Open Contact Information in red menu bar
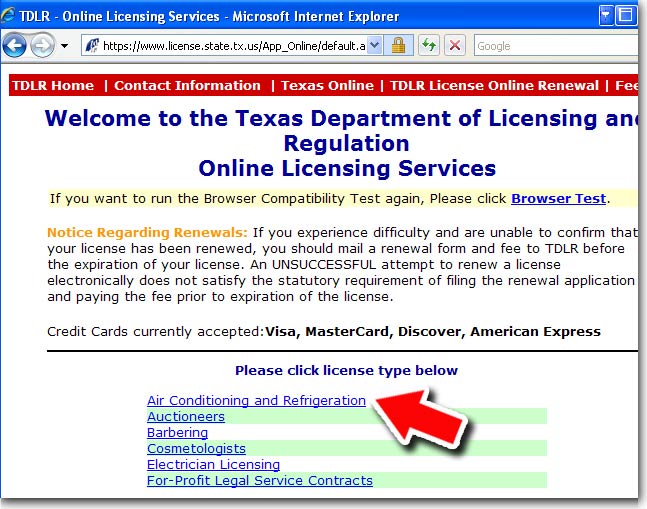 187,85
